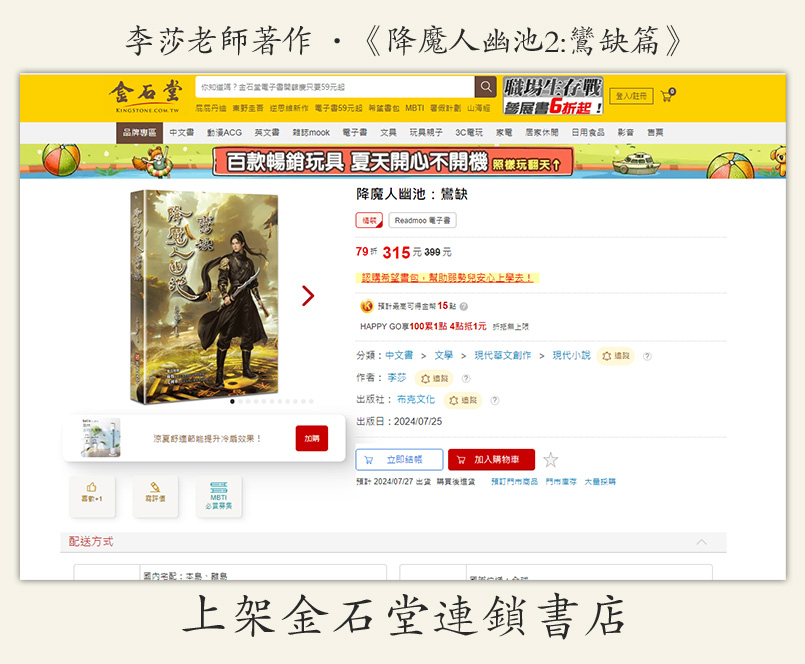
Task: Collapse the 配送方式 section chevron
Action: point(701,542)
